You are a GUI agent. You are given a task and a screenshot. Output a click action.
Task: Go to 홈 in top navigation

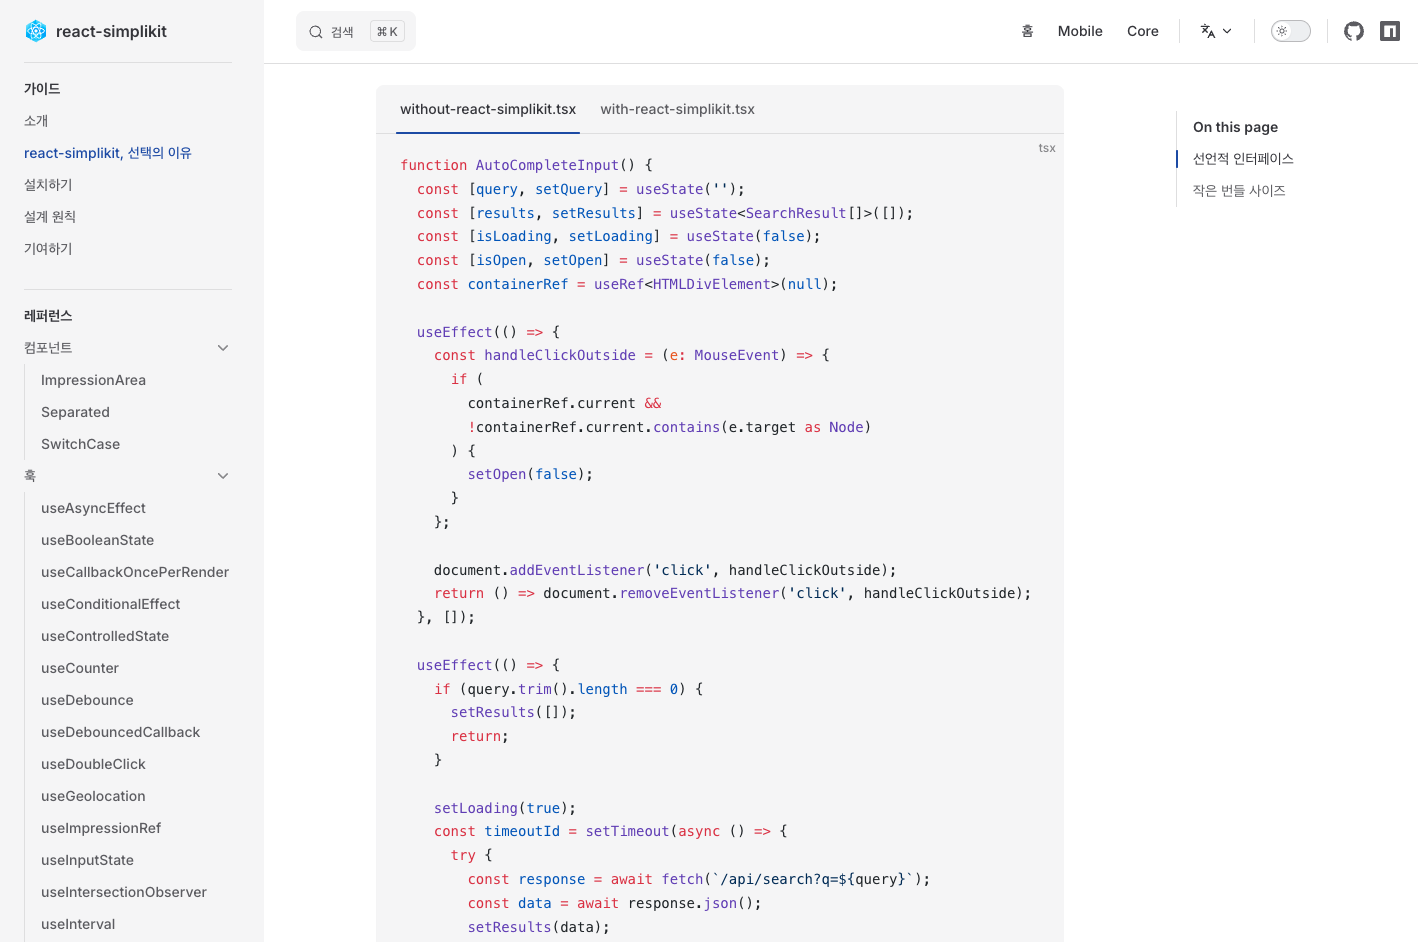(1027, 31)
